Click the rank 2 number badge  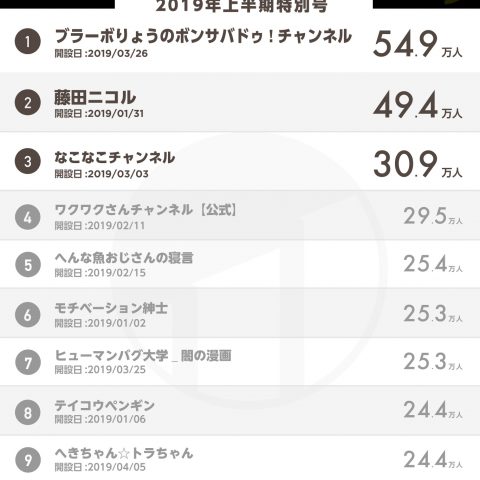[x=28, y=103]
